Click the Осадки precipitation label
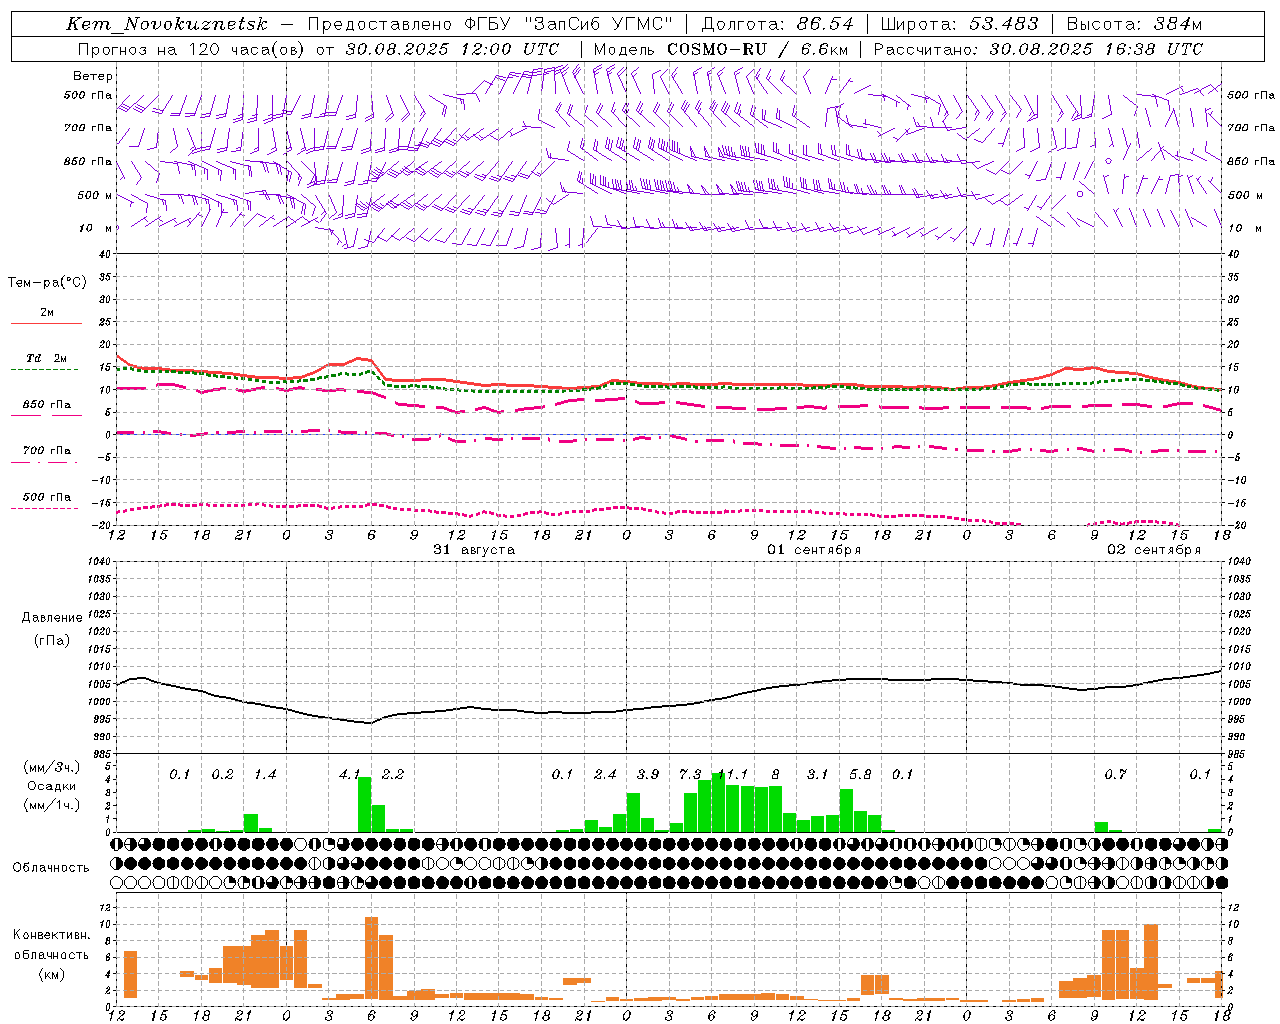The height and width of the screenshot is (1024, 1280). click(51, 787)
